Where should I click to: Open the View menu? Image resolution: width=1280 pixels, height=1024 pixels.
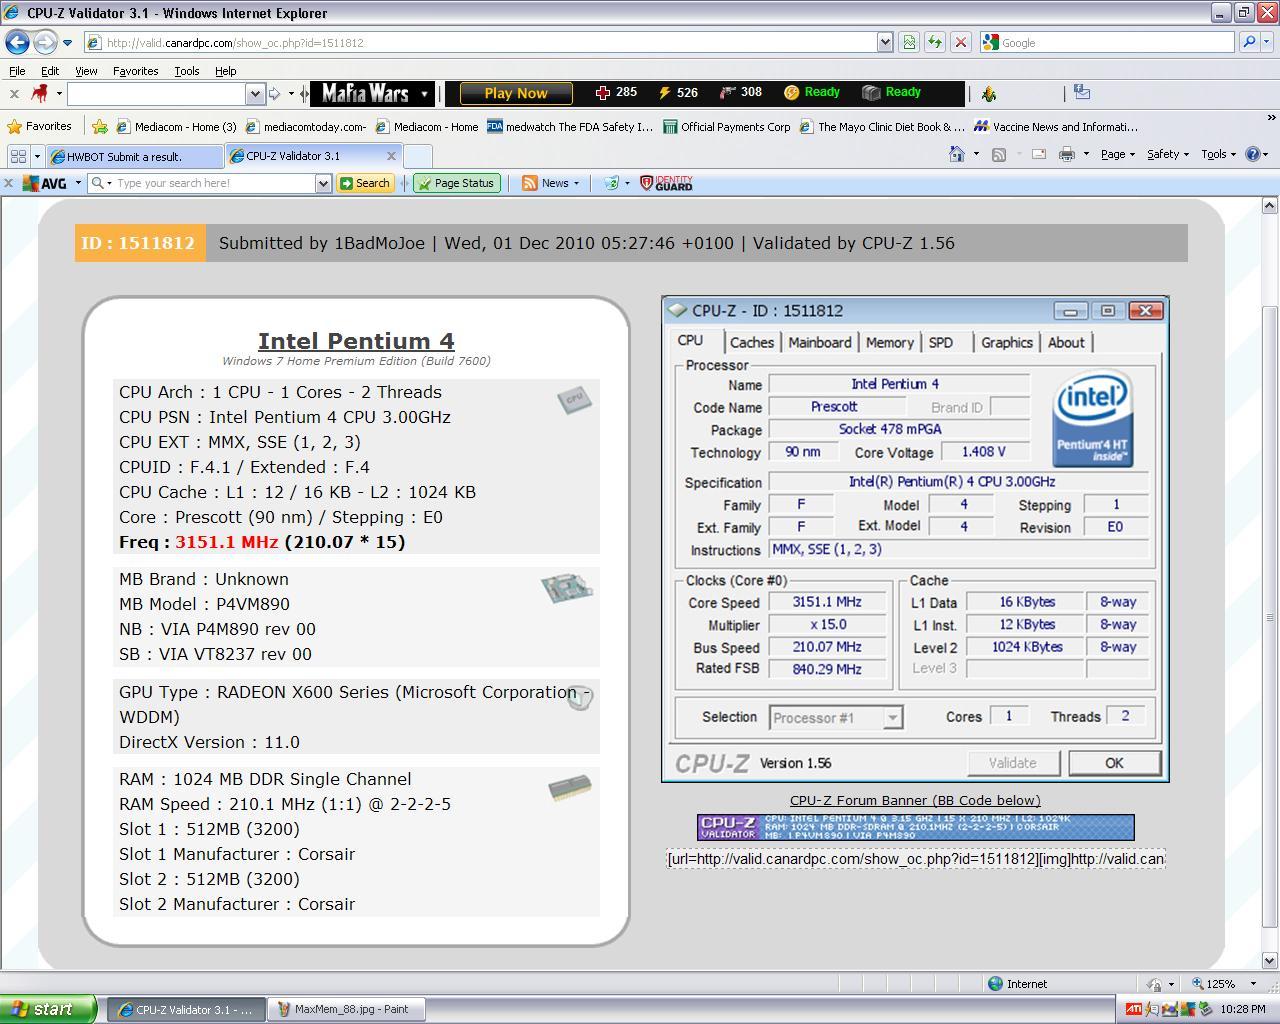[86, 71]
